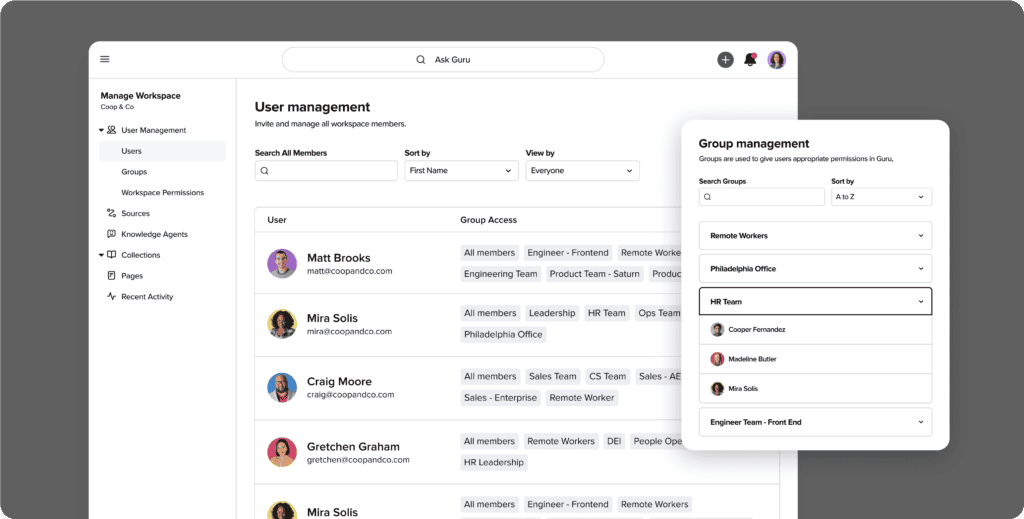
Task: Open Sources in the sidebar
Action: [x=135, y=213]
